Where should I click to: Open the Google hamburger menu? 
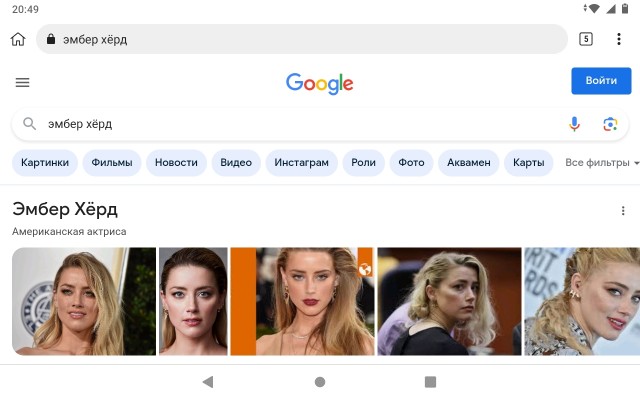click(x=22, y=82)
